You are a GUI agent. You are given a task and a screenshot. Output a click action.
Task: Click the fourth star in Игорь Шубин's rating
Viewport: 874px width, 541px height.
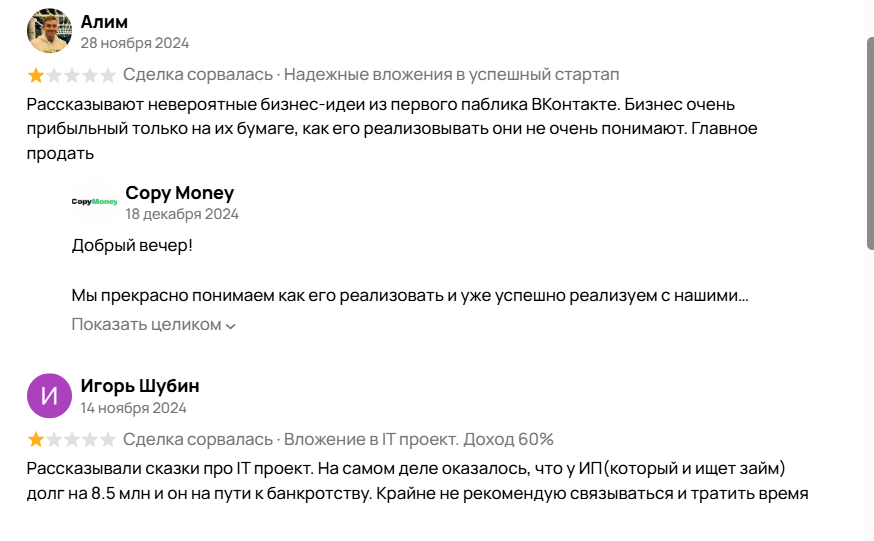coord(90,440)
